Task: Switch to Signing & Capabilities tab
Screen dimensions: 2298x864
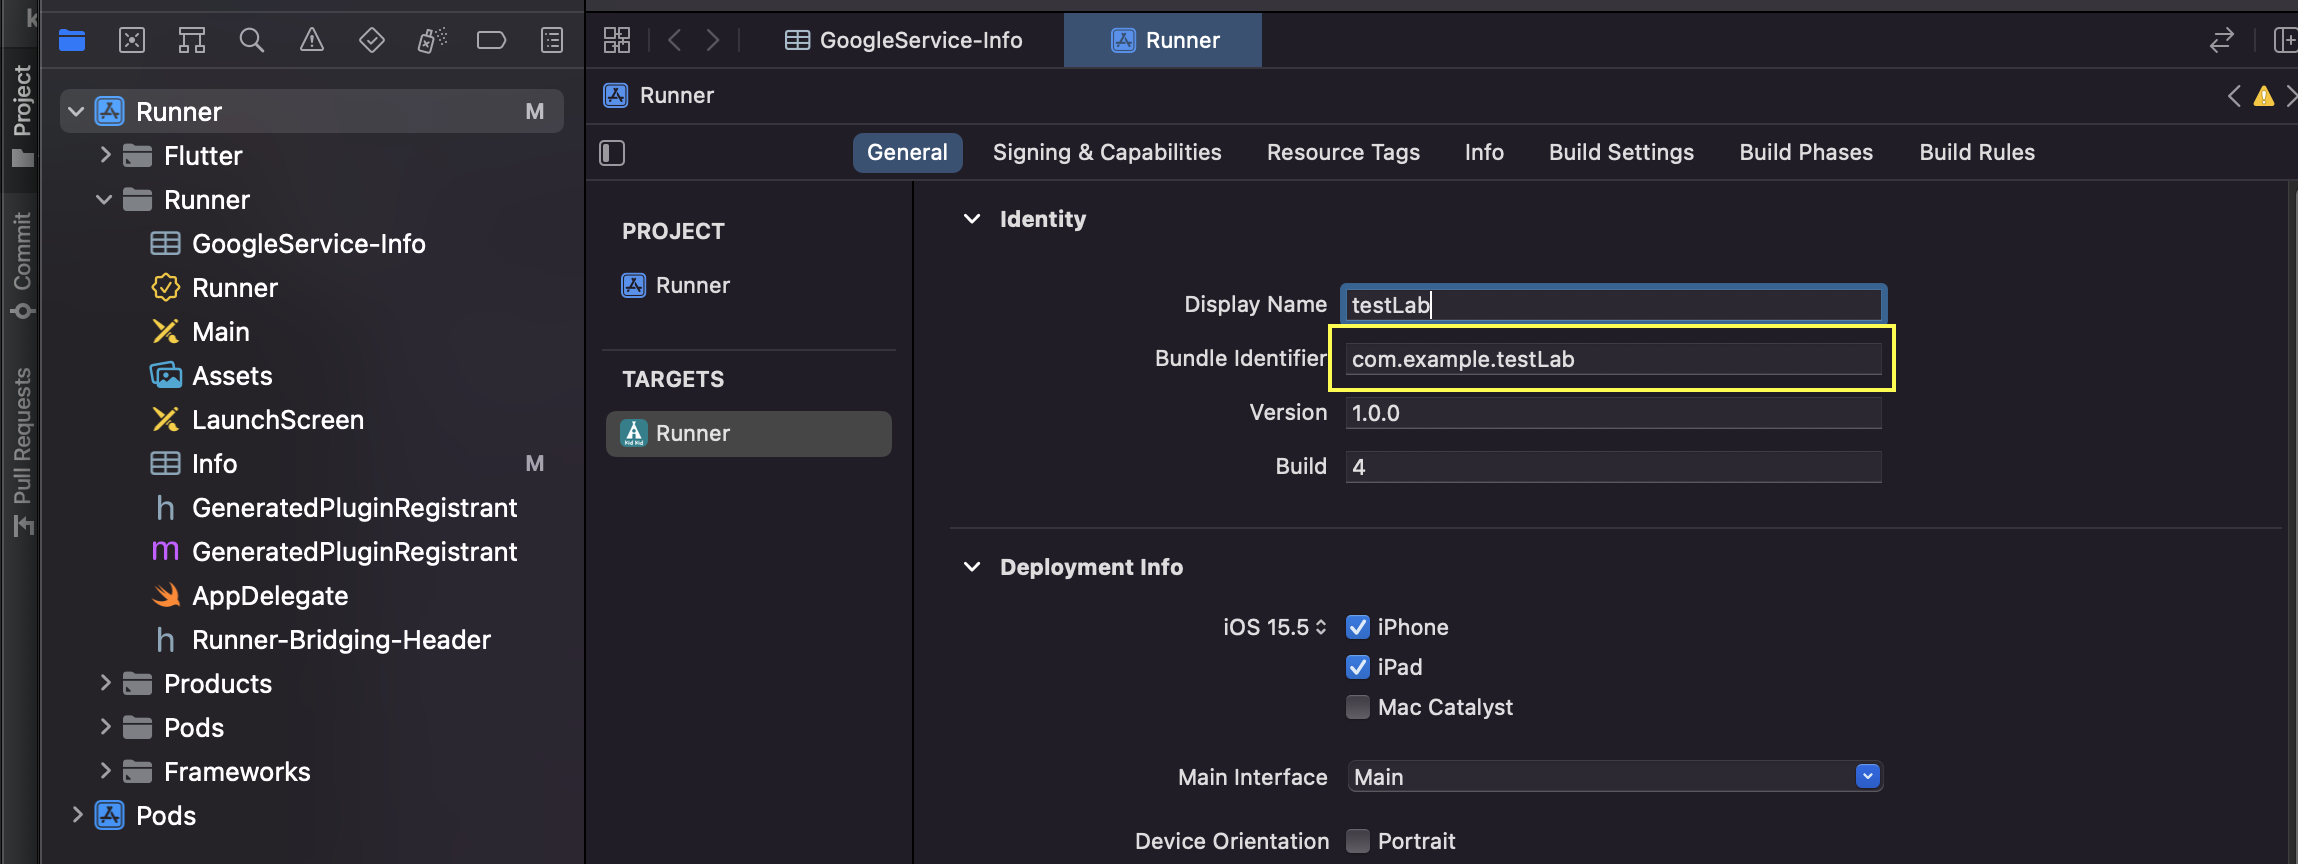Action: [x=1107, y=153]
